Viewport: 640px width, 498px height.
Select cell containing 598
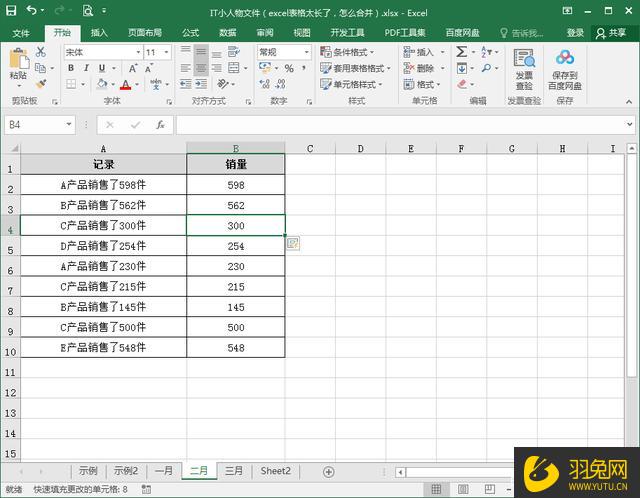pos(236,185)
